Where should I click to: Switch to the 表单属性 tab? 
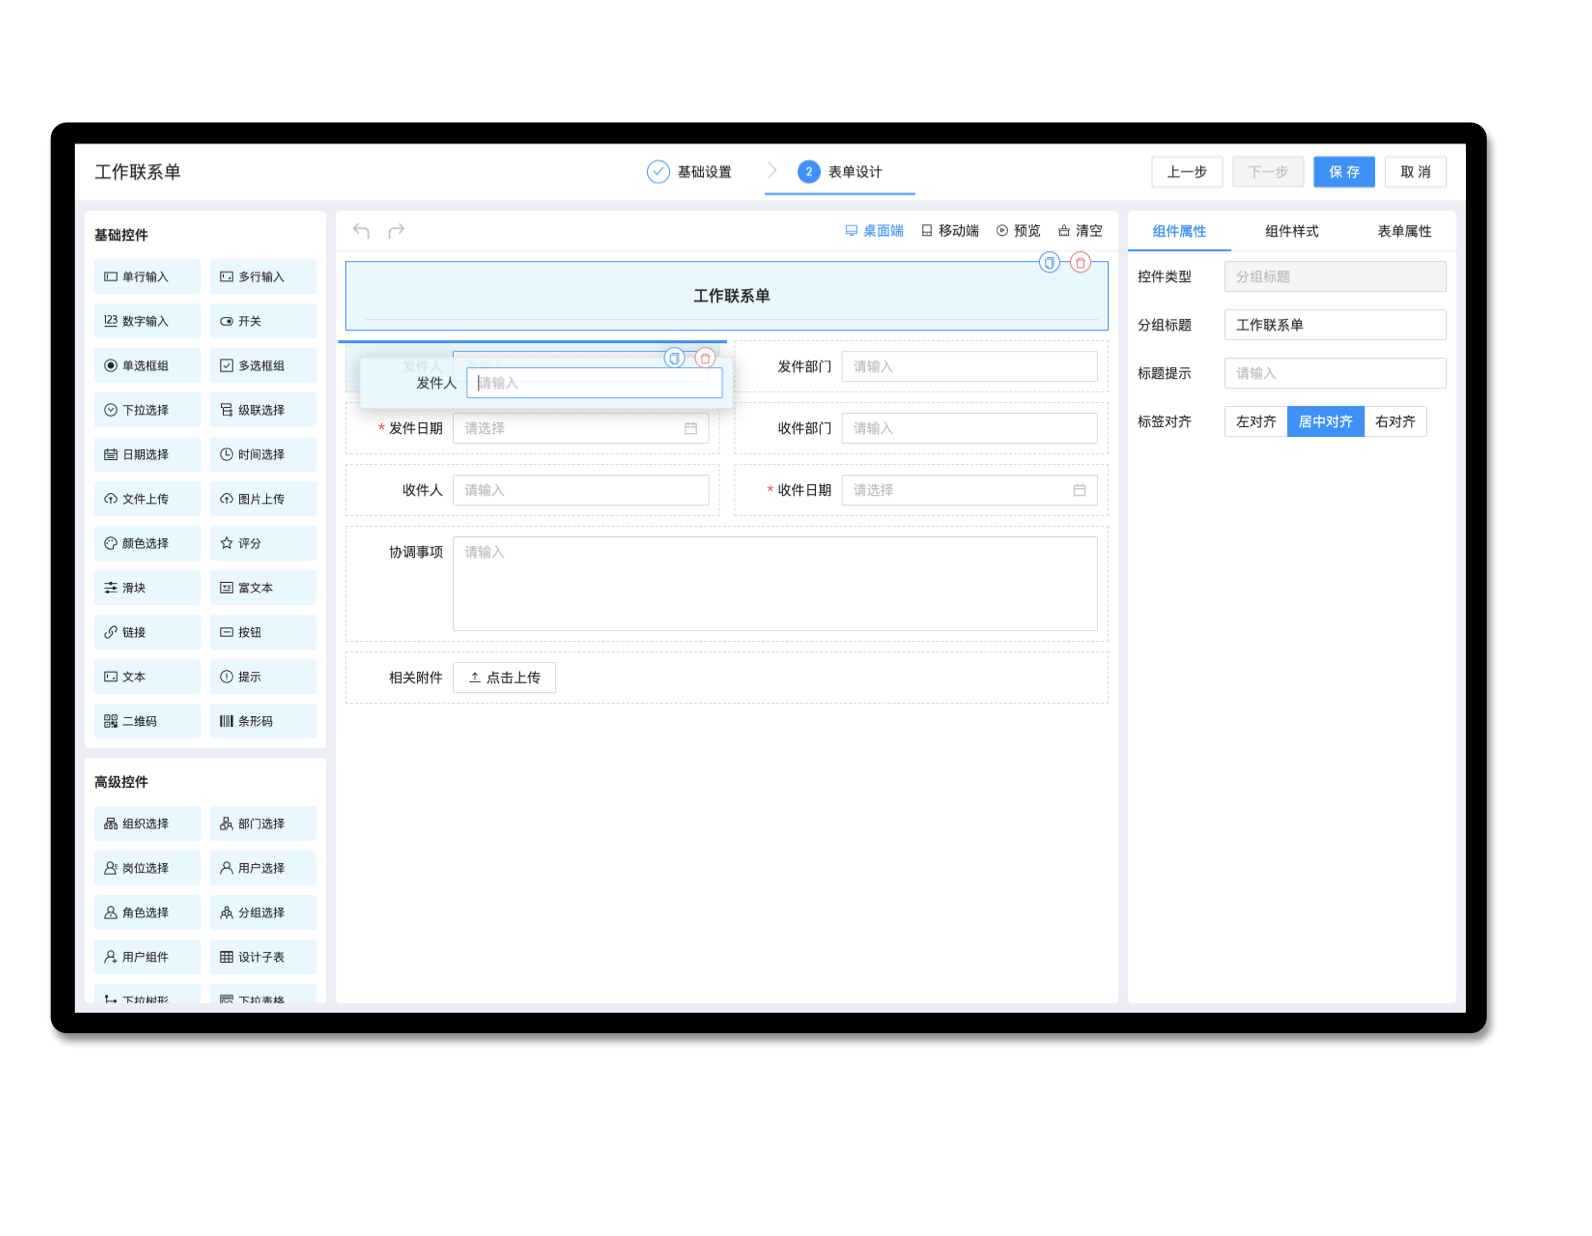1404,231
